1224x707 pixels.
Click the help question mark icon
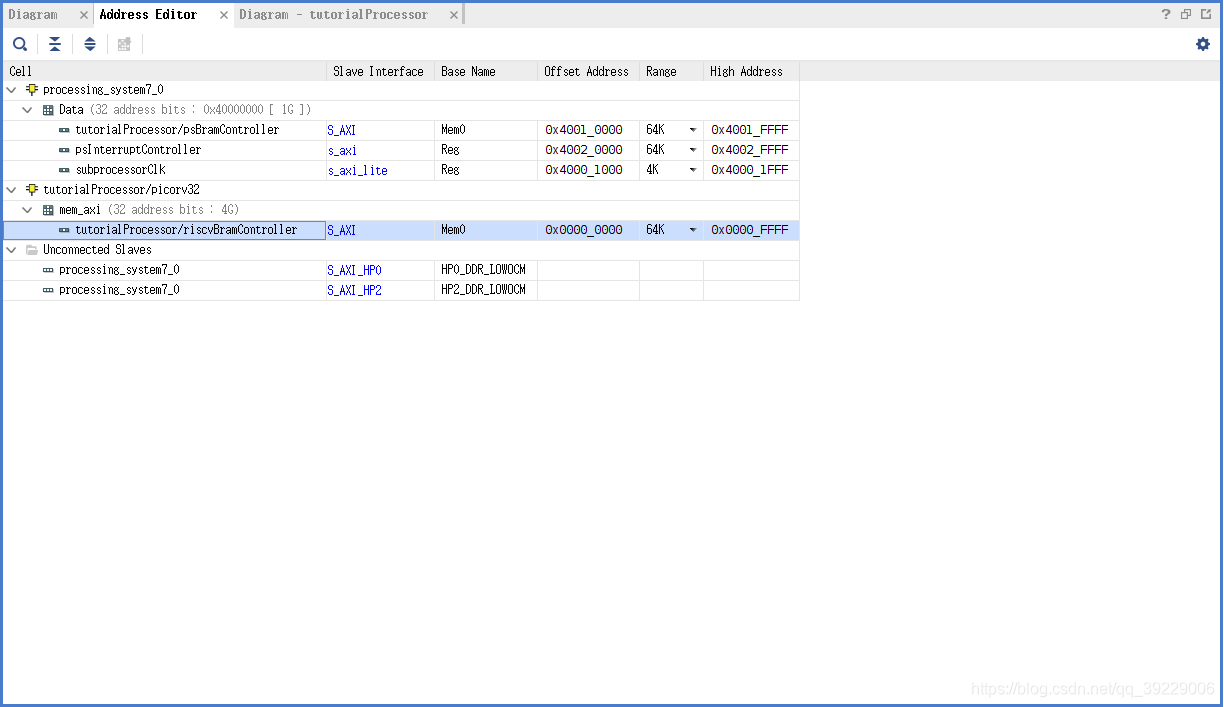[x=1166, y=14]
